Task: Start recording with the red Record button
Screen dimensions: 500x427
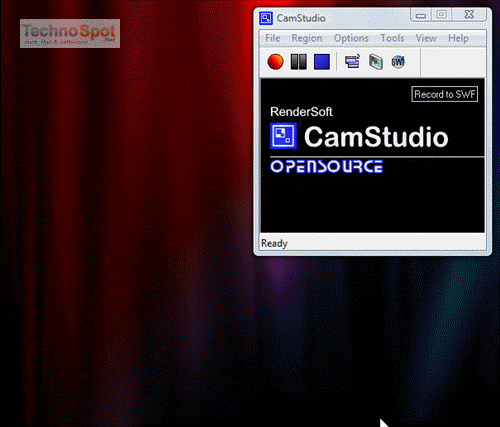Action: click(x=275, y=62)
